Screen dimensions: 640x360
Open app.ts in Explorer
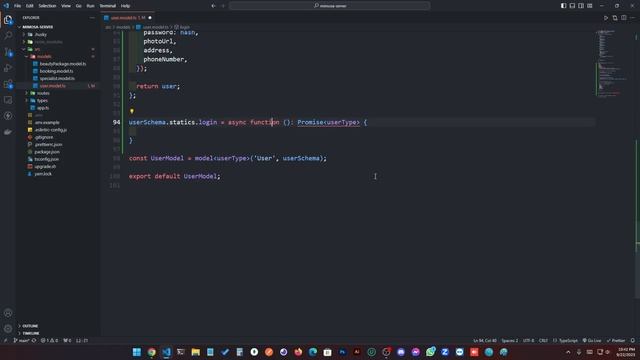(43, 108)
